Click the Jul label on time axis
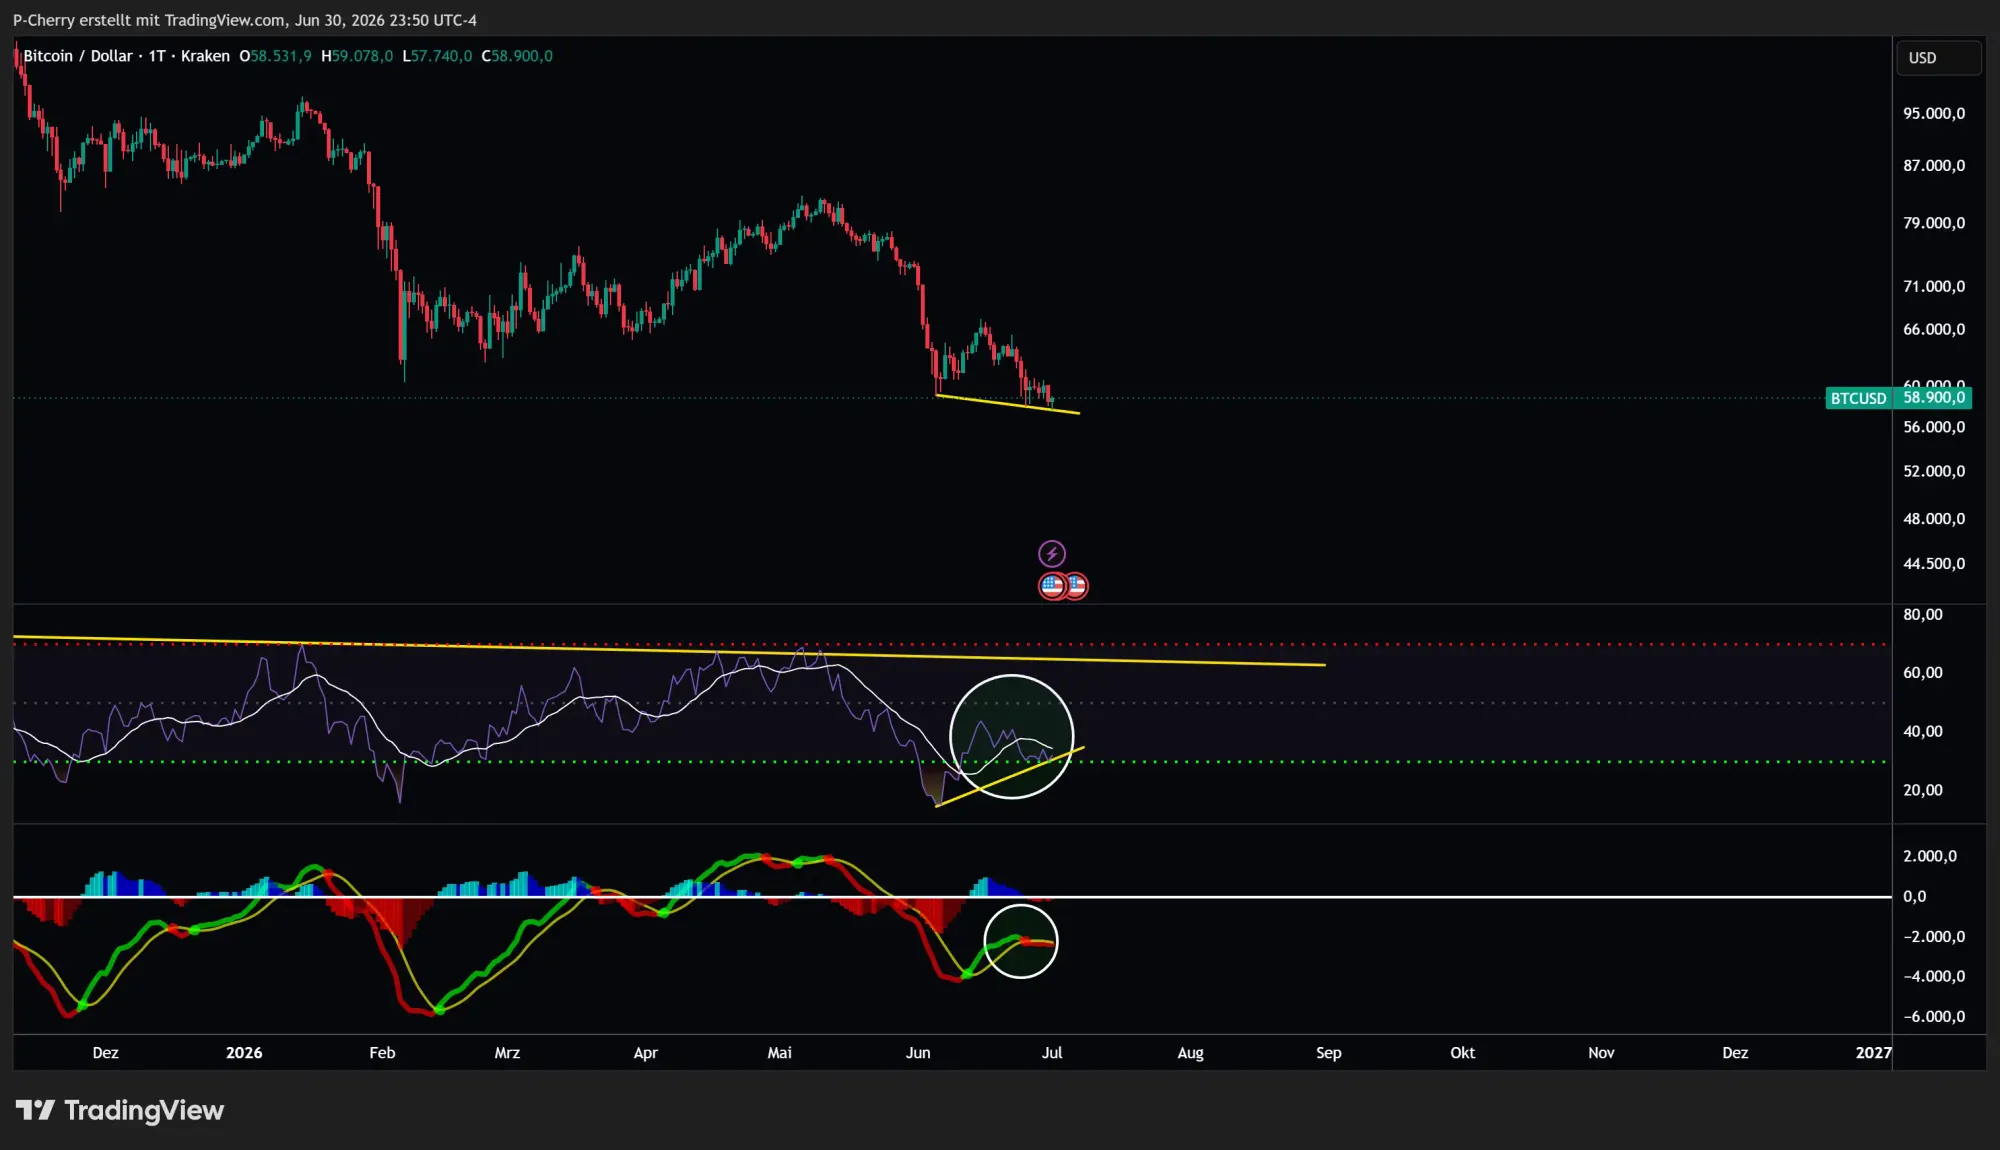 click(1052, 1053)
